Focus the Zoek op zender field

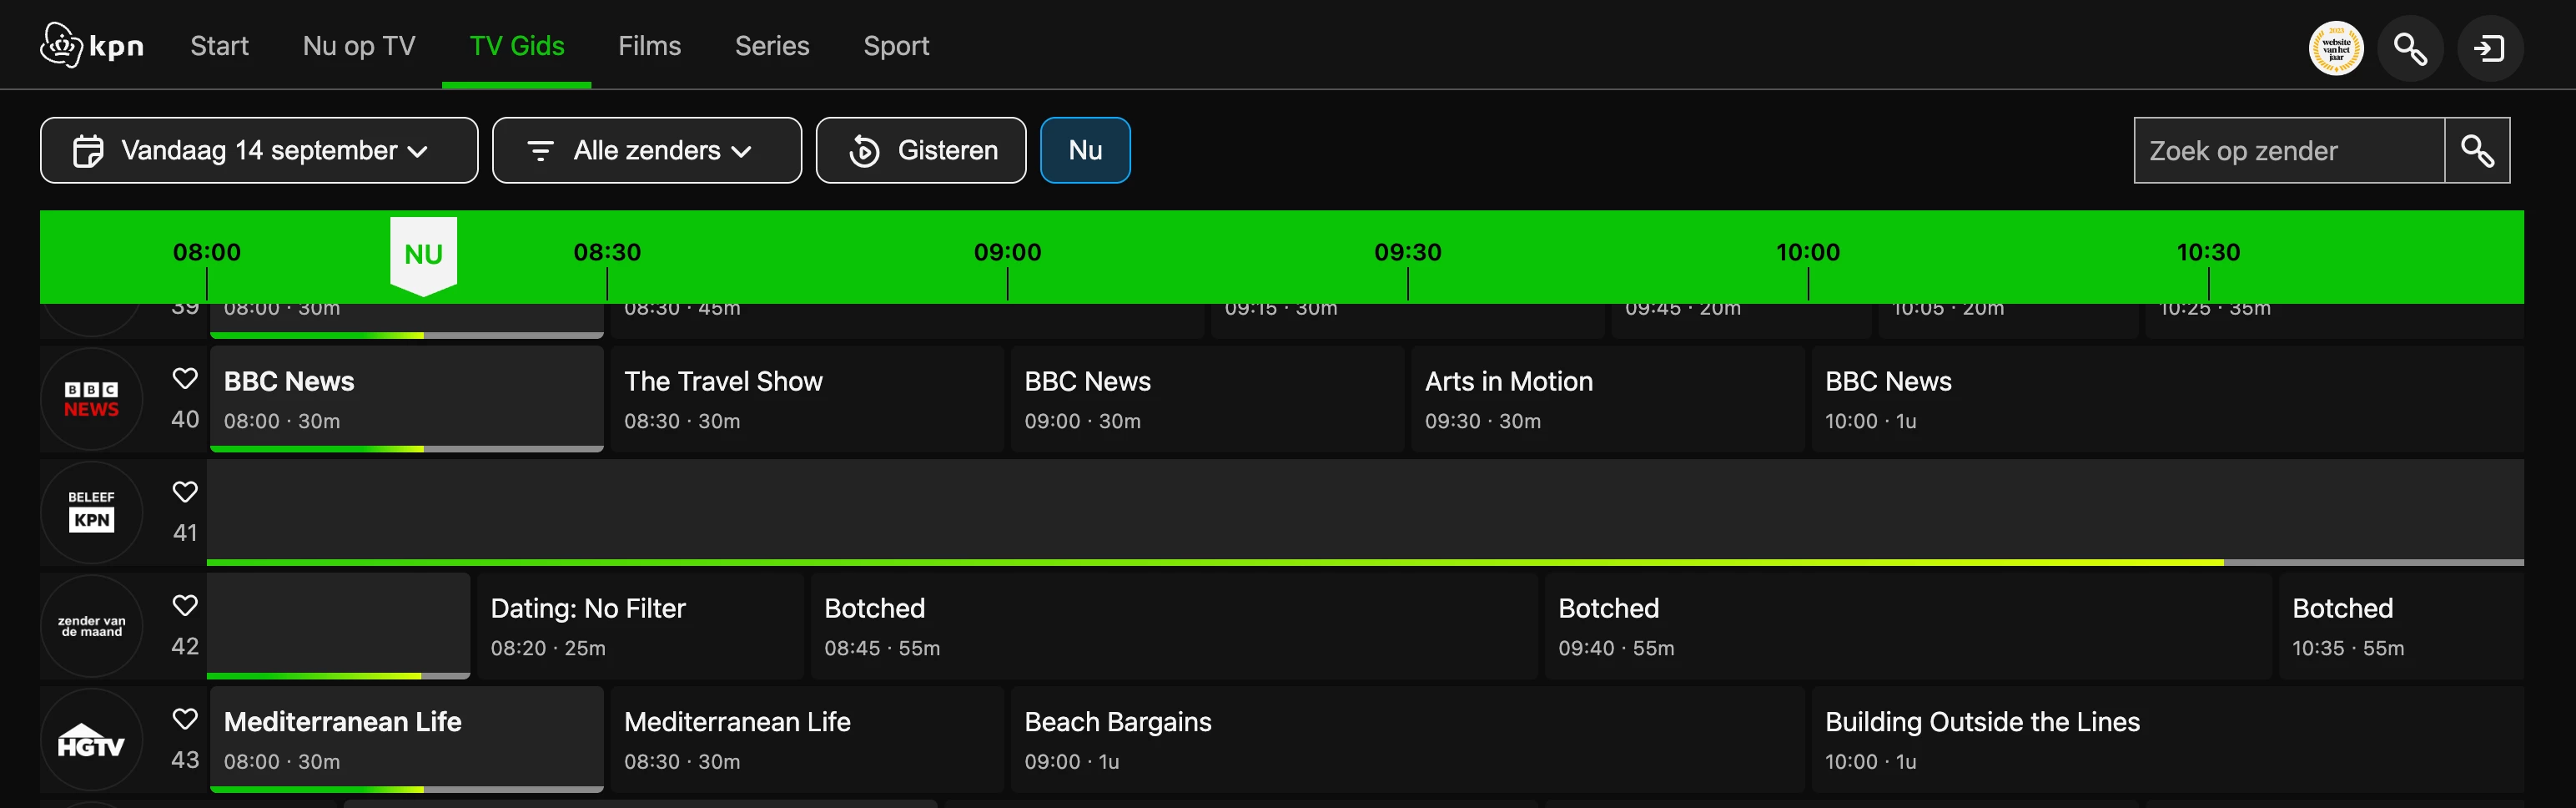[x=2288, y=151]
